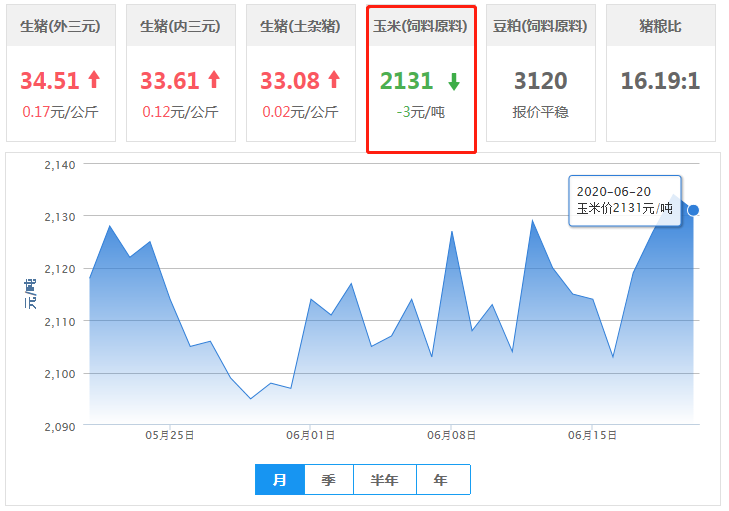Image resolution: width=729 pixels, height=511 pixels.
Task: Click the 16.19:1 pig-grain ratio value
Action: click(661, 80)
